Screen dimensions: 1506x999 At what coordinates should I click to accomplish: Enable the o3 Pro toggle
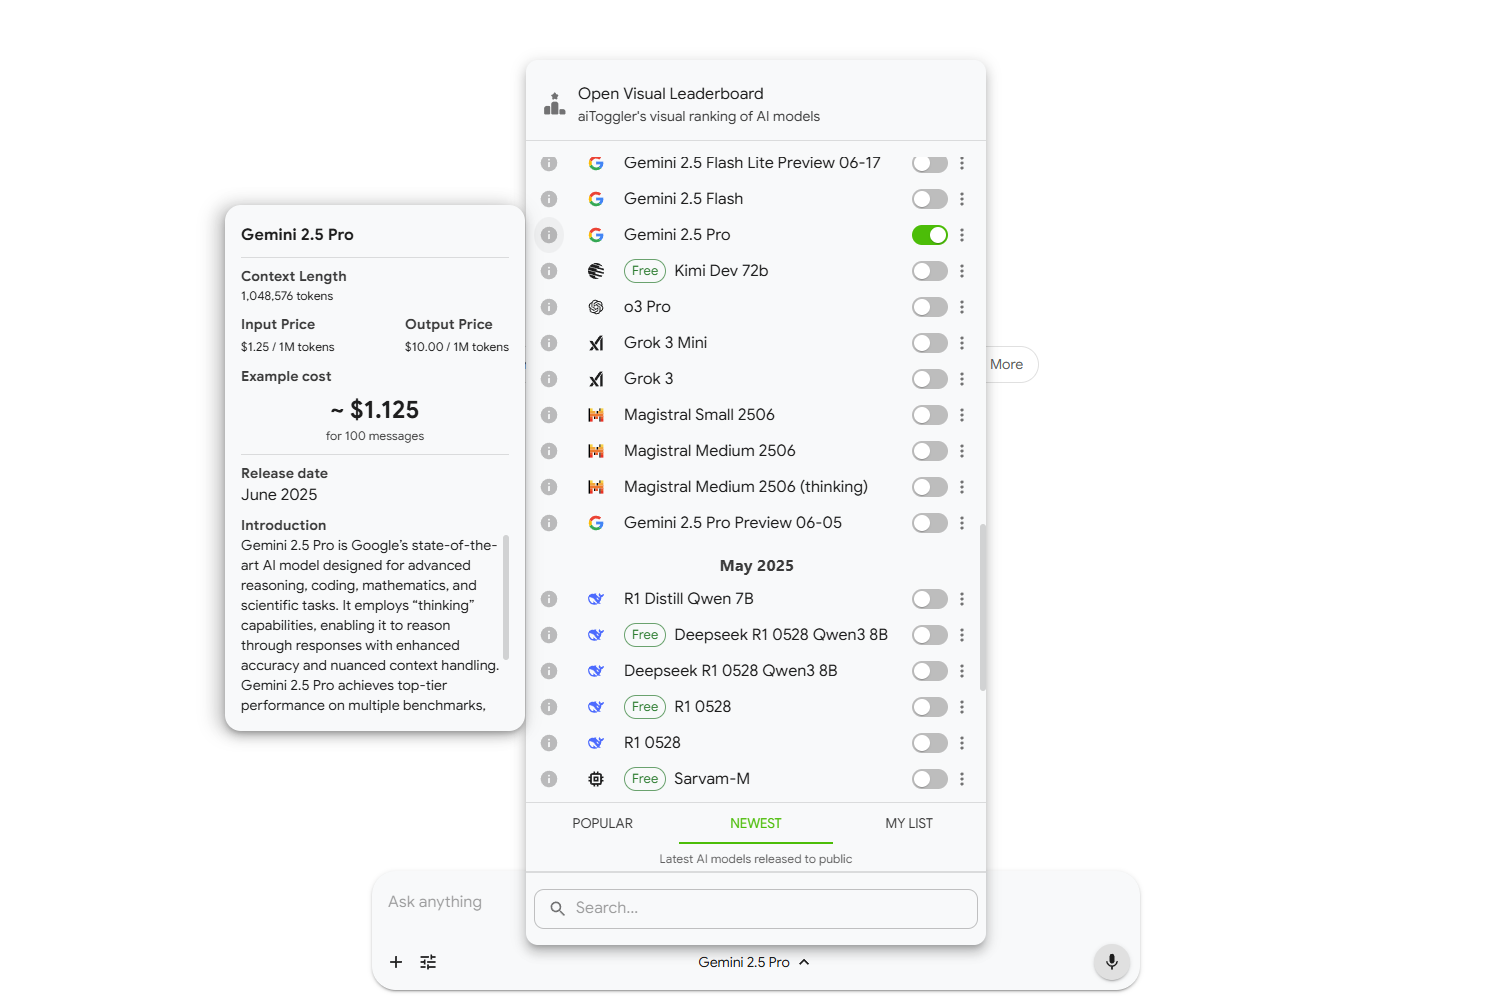[929, 307]
